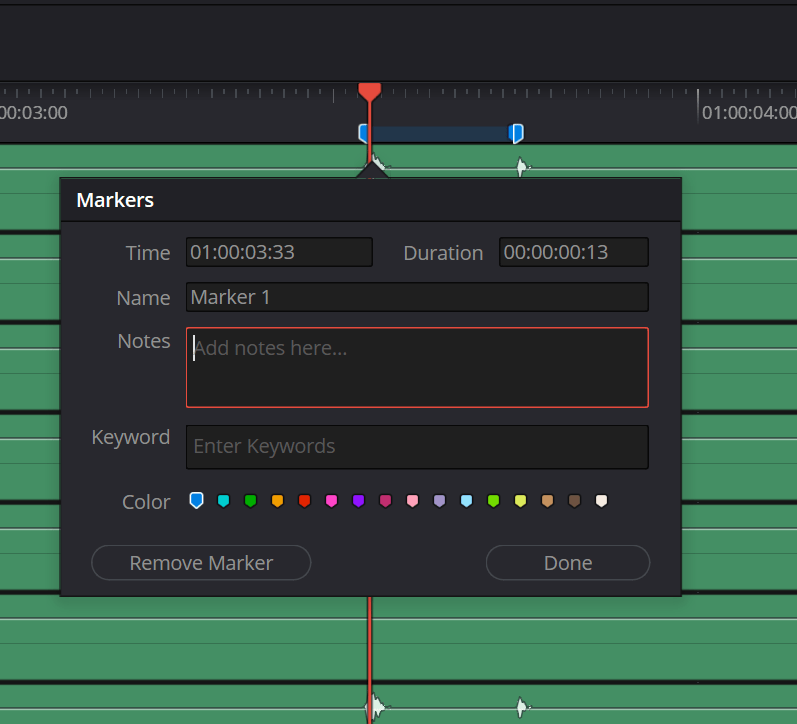
Task: Select the lavender marker color
Action: (439, 501)
